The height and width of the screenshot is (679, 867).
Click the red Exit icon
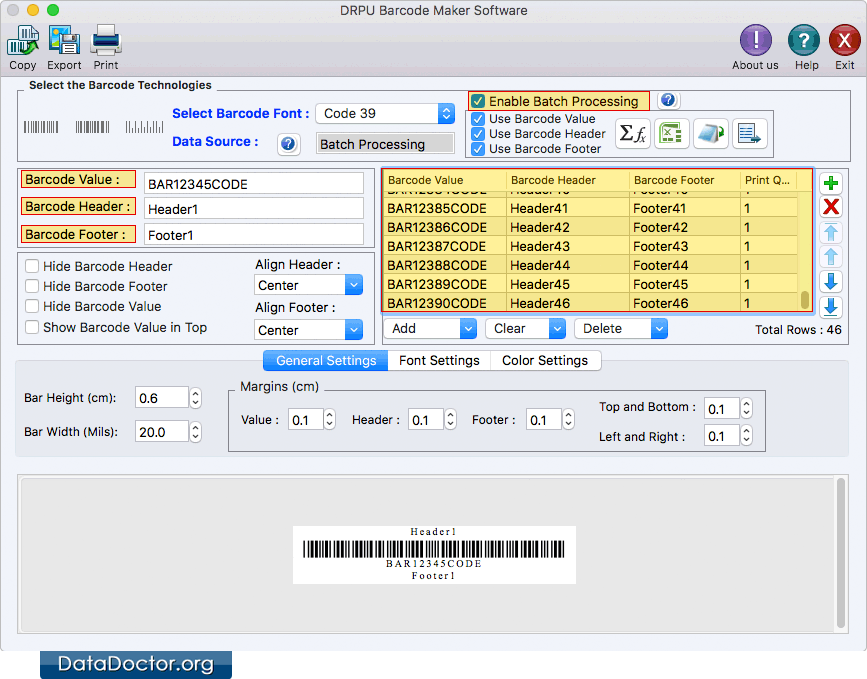pos(844,40)
